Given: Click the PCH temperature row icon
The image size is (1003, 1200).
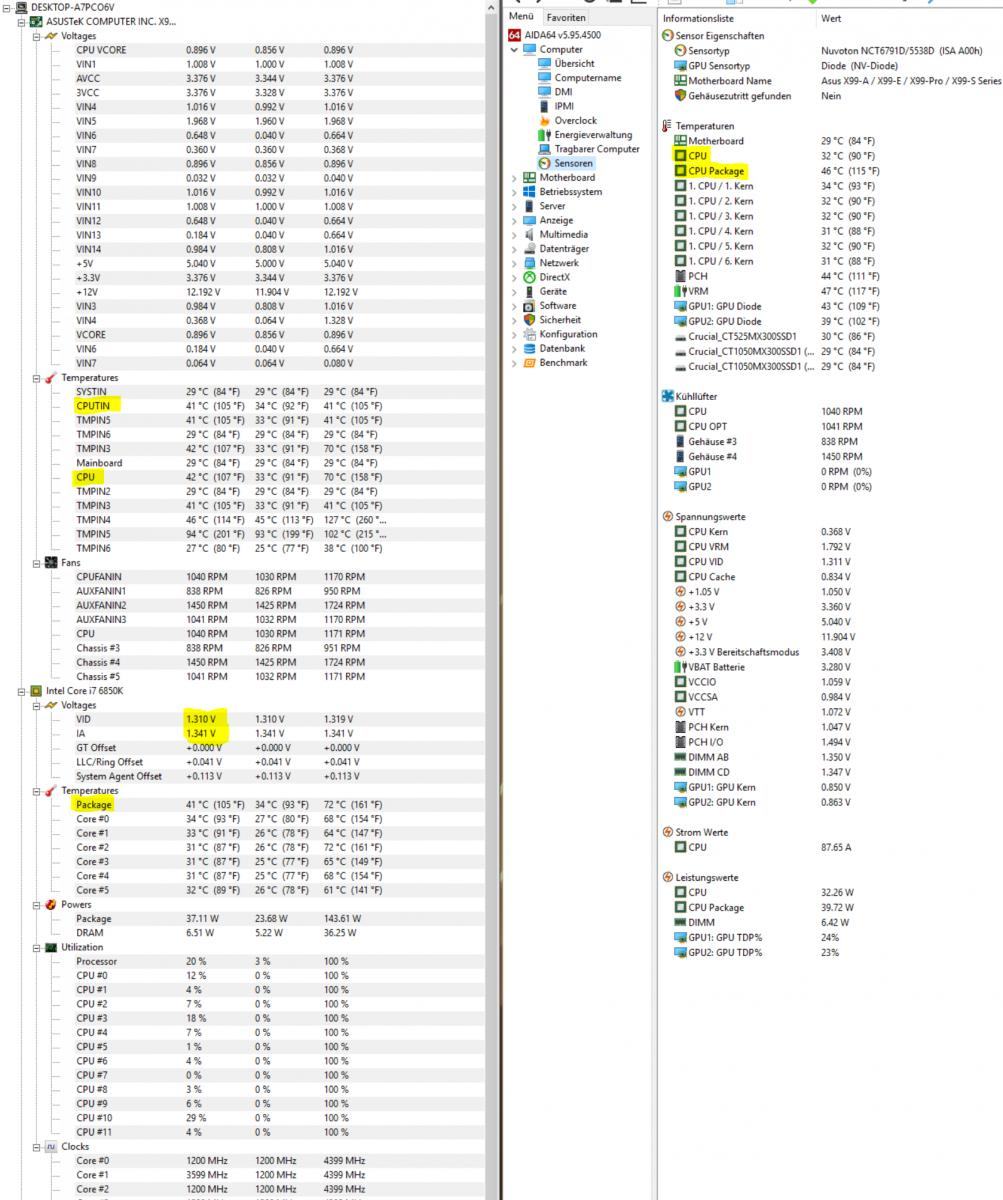Looking at the screenshot, I should point(681,276).
